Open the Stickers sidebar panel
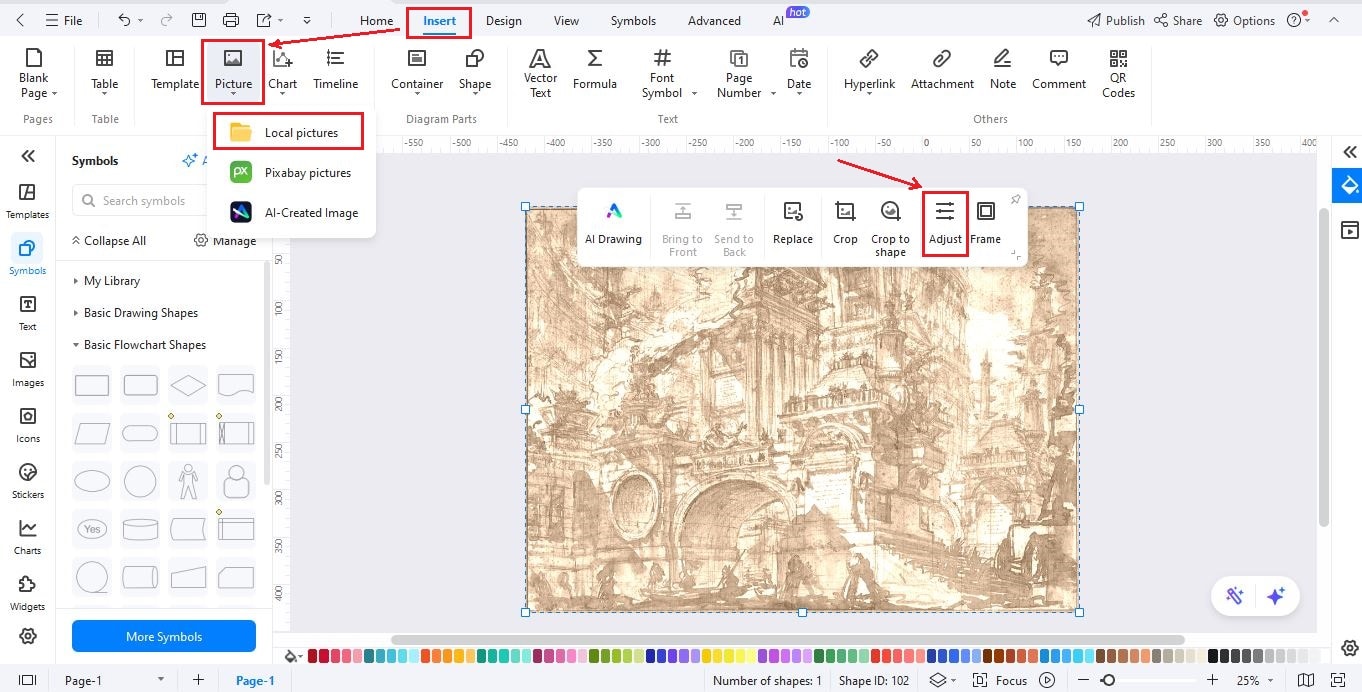 (x=28, y=480)
